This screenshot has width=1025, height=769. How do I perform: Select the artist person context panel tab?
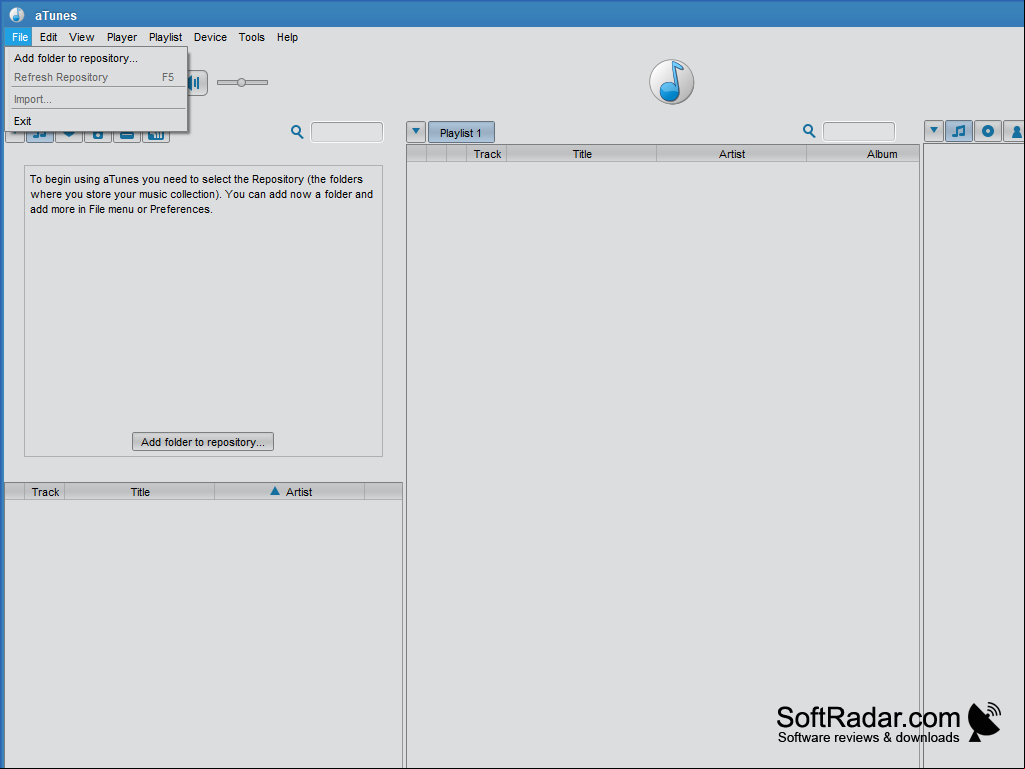(1015, 131)
